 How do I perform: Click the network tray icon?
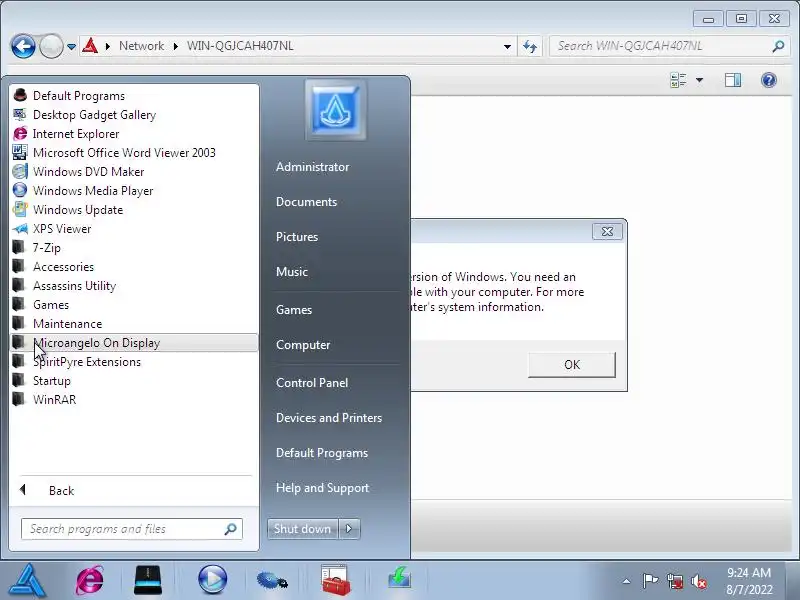pos(675,581)
